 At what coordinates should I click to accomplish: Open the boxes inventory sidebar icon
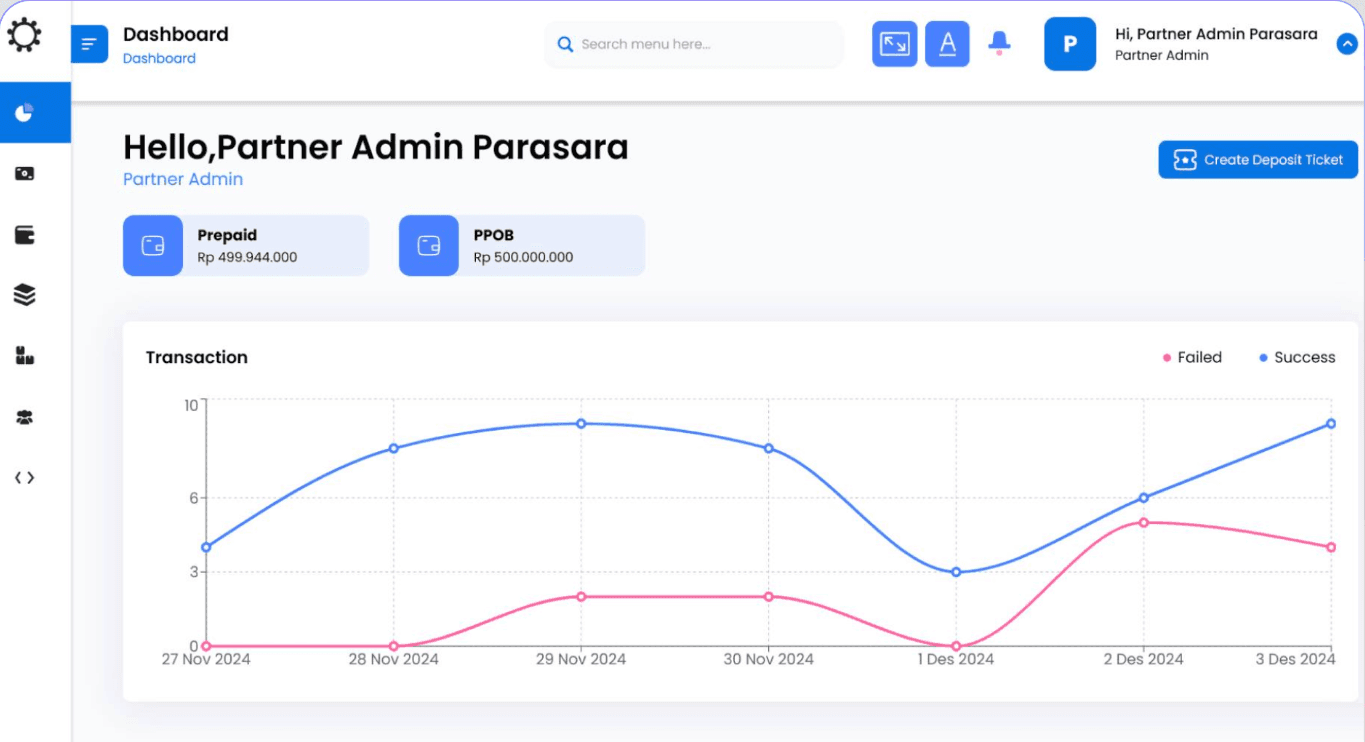25,356
